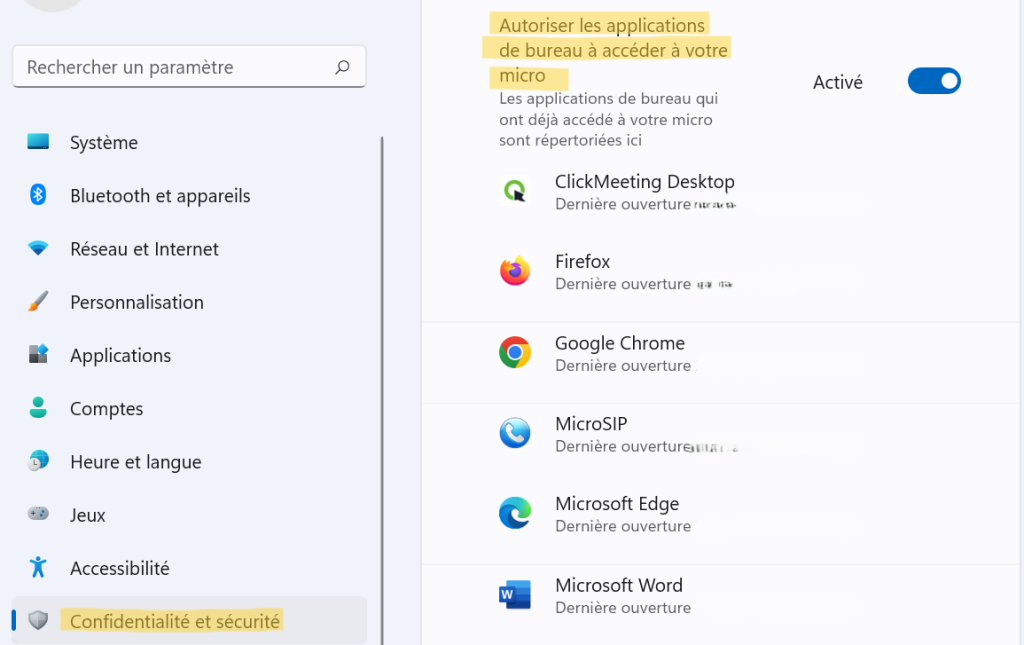Click the Comptes person icon
The image size is (1024, 645).
(38, 407)
